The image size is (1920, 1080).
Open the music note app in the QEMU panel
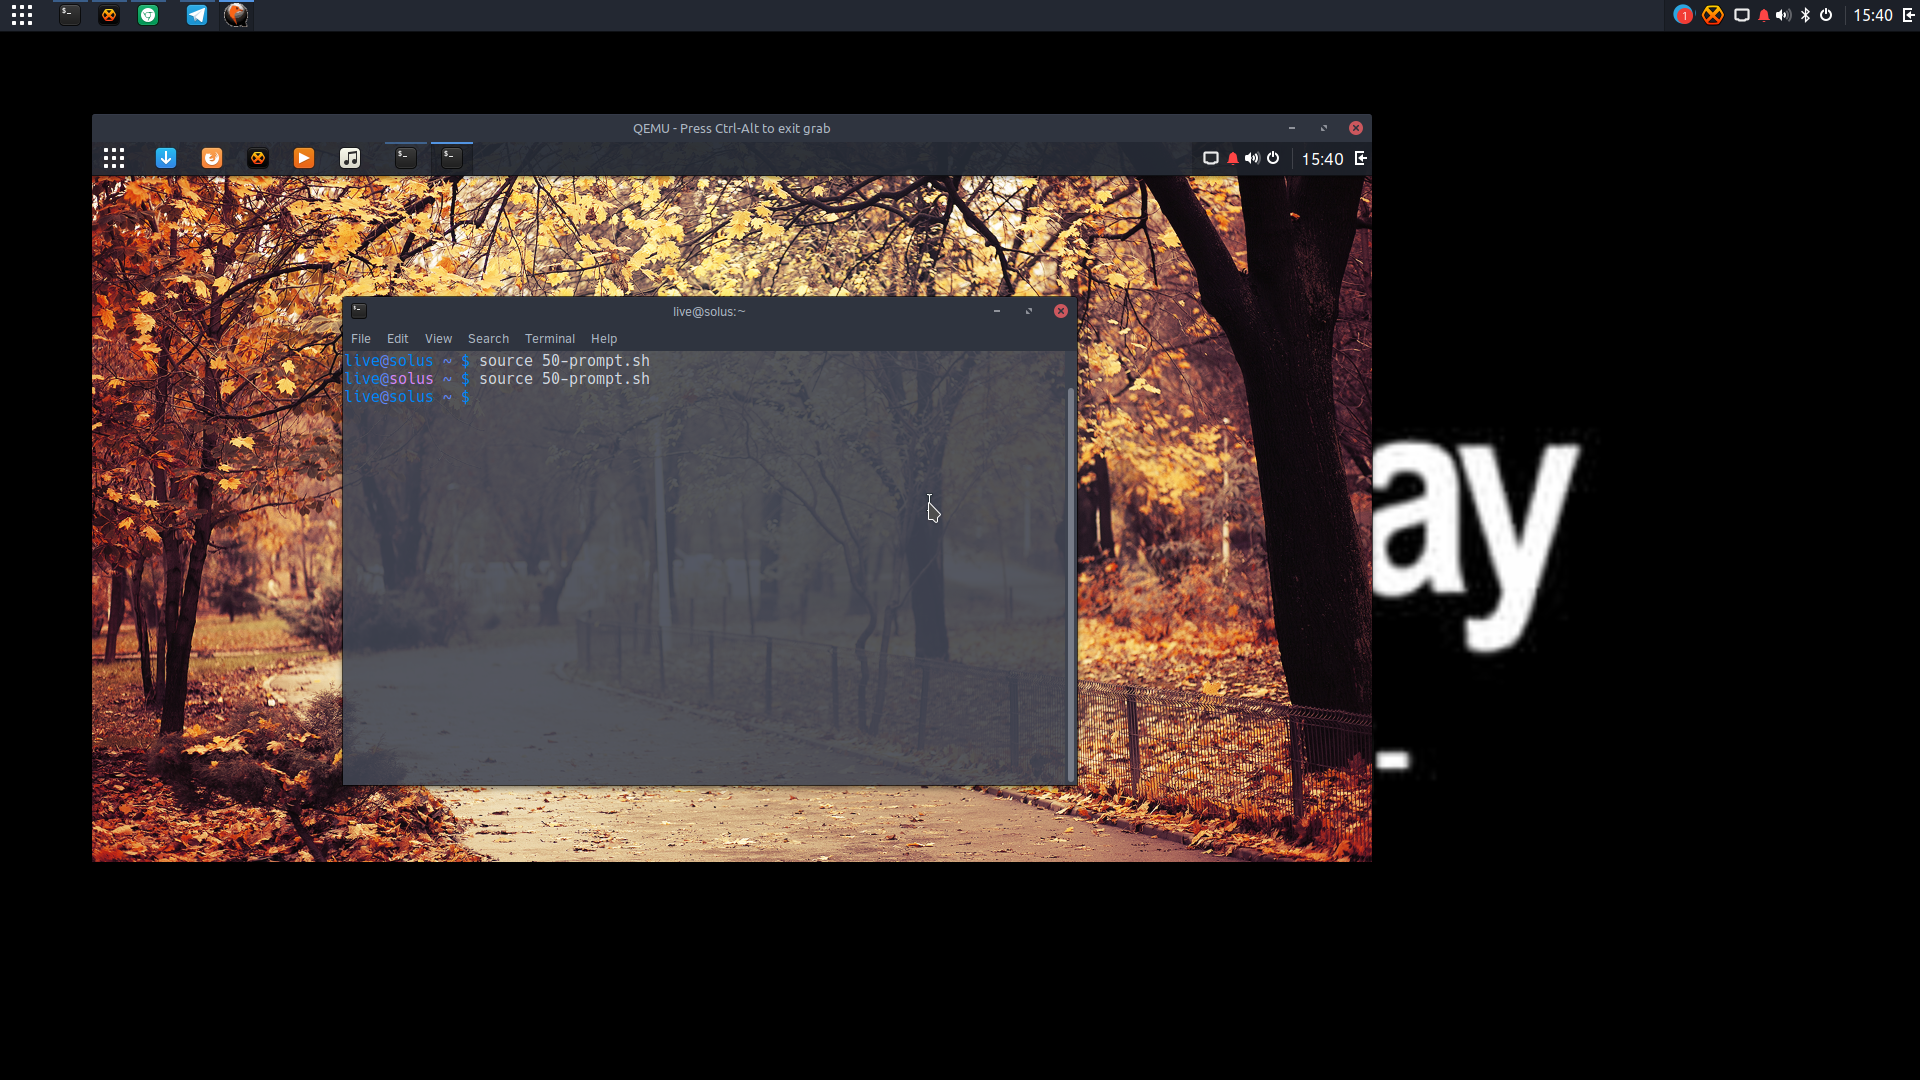coord(350,158)
